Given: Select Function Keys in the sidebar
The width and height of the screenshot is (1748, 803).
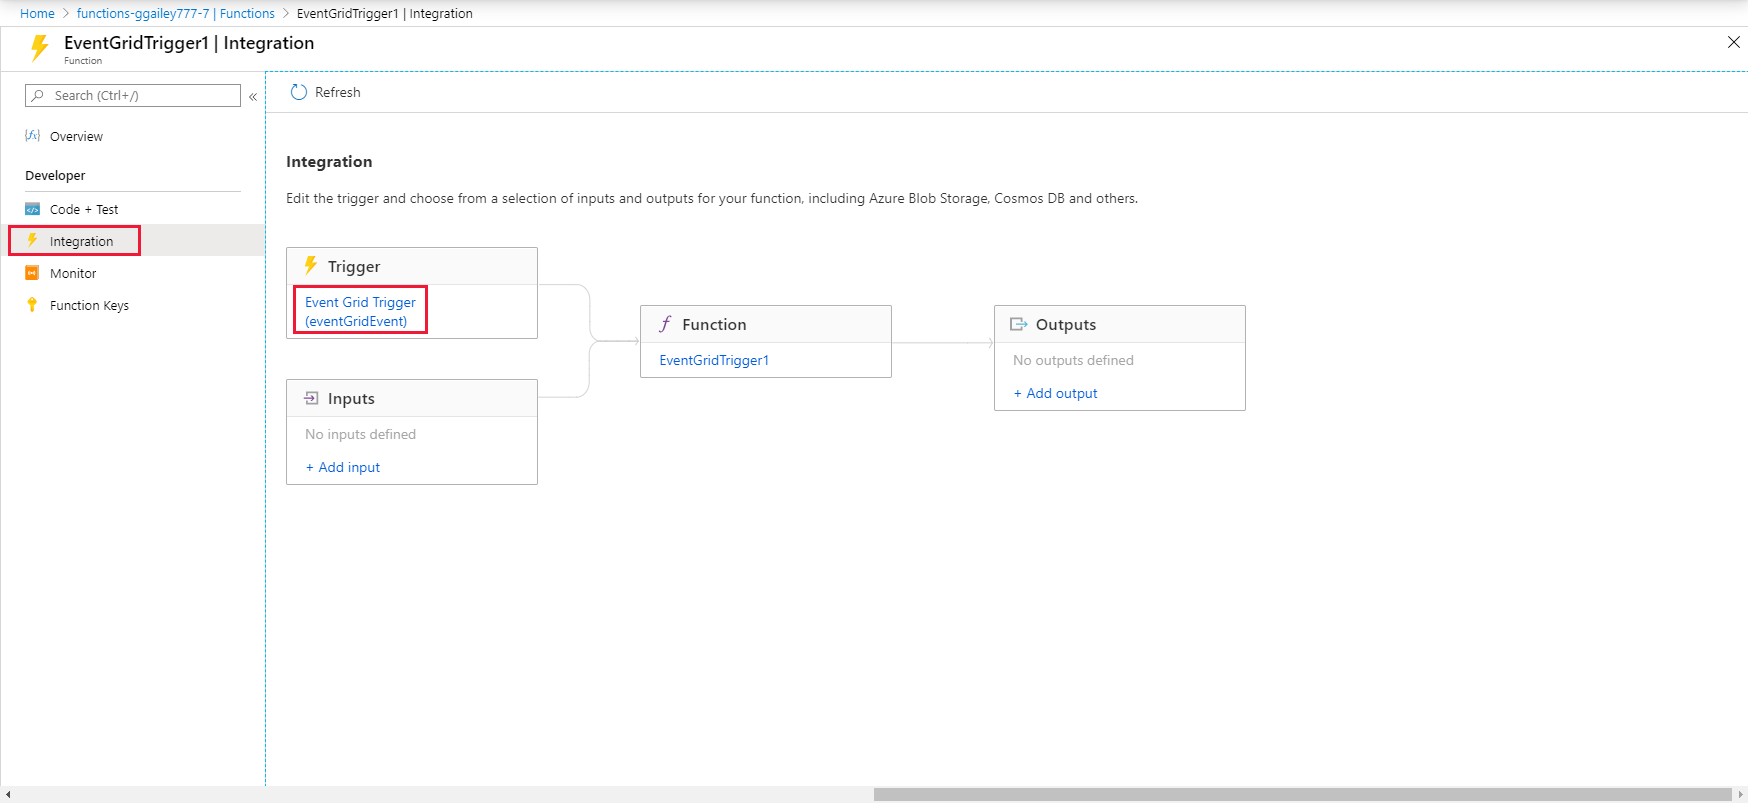Looking at the screenshot, I should [89, 305].
